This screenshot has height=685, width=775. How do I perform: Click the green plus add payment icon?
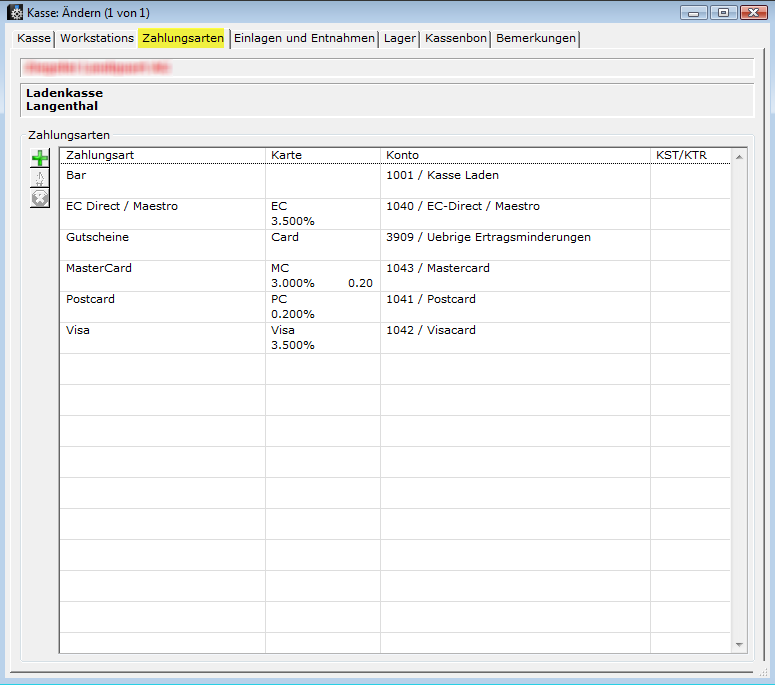click(40, 158)
